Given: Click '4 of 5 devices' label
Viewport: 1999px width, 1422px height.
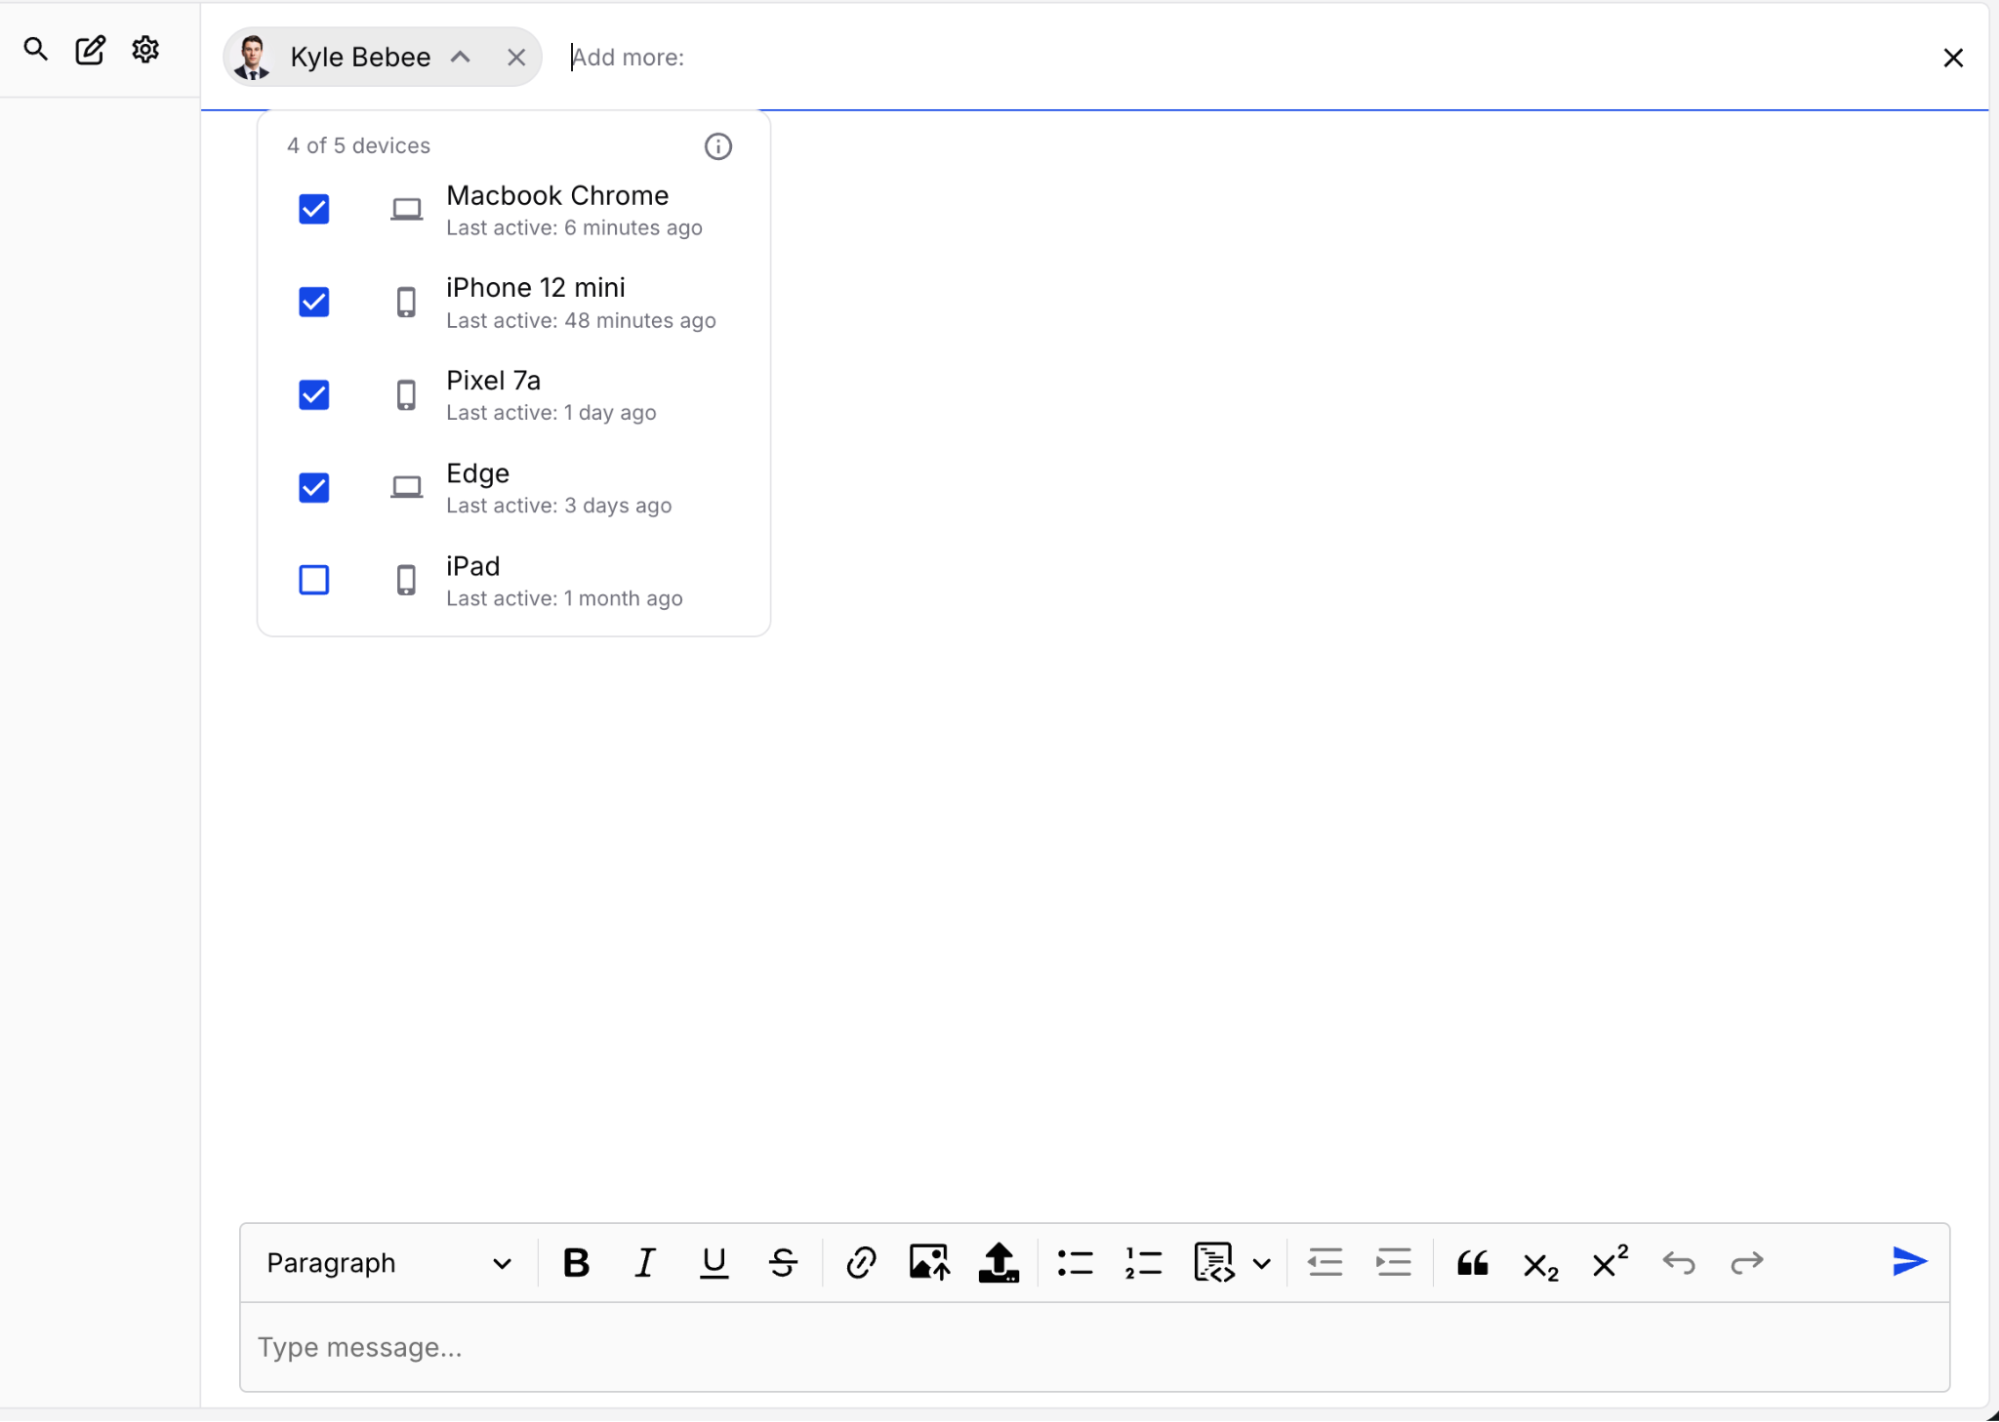Looking at the screenshot, I should click(358, 146).
